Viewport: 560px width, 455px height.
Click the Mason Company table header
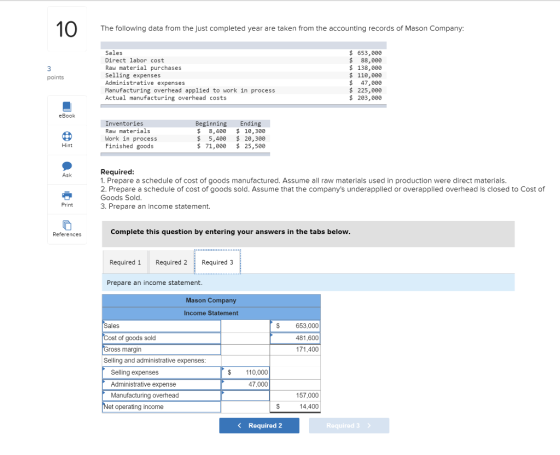[x=211, y=300]
